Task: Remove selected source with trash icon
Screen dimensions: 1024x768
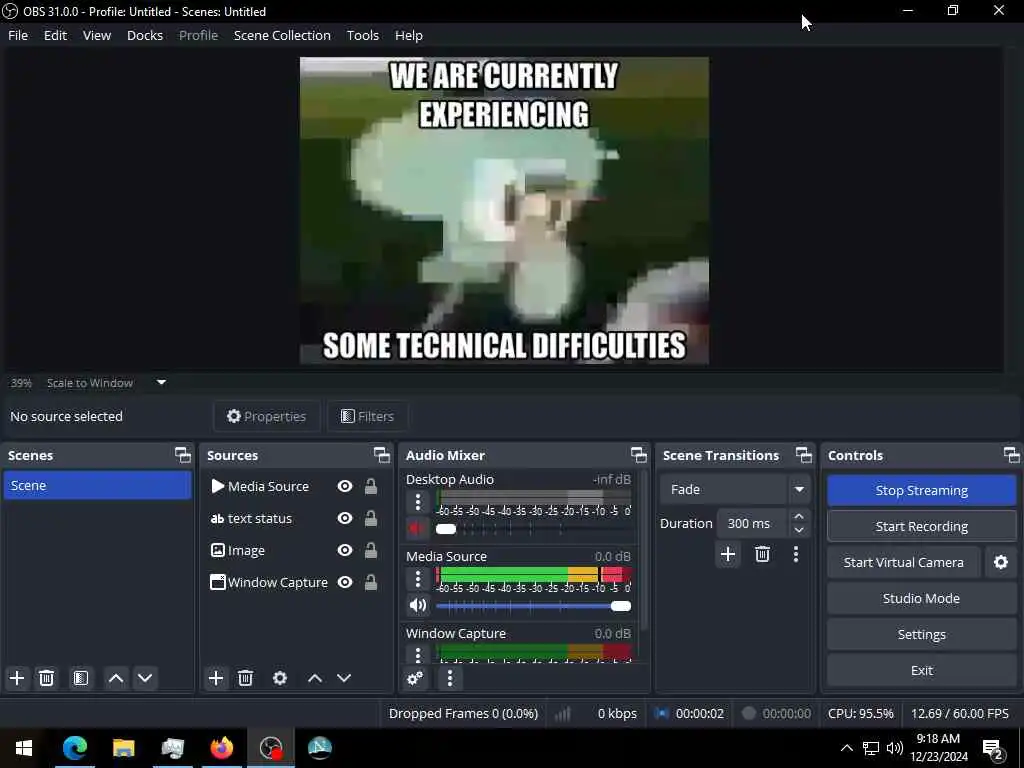Action: (x=246, y=678)
